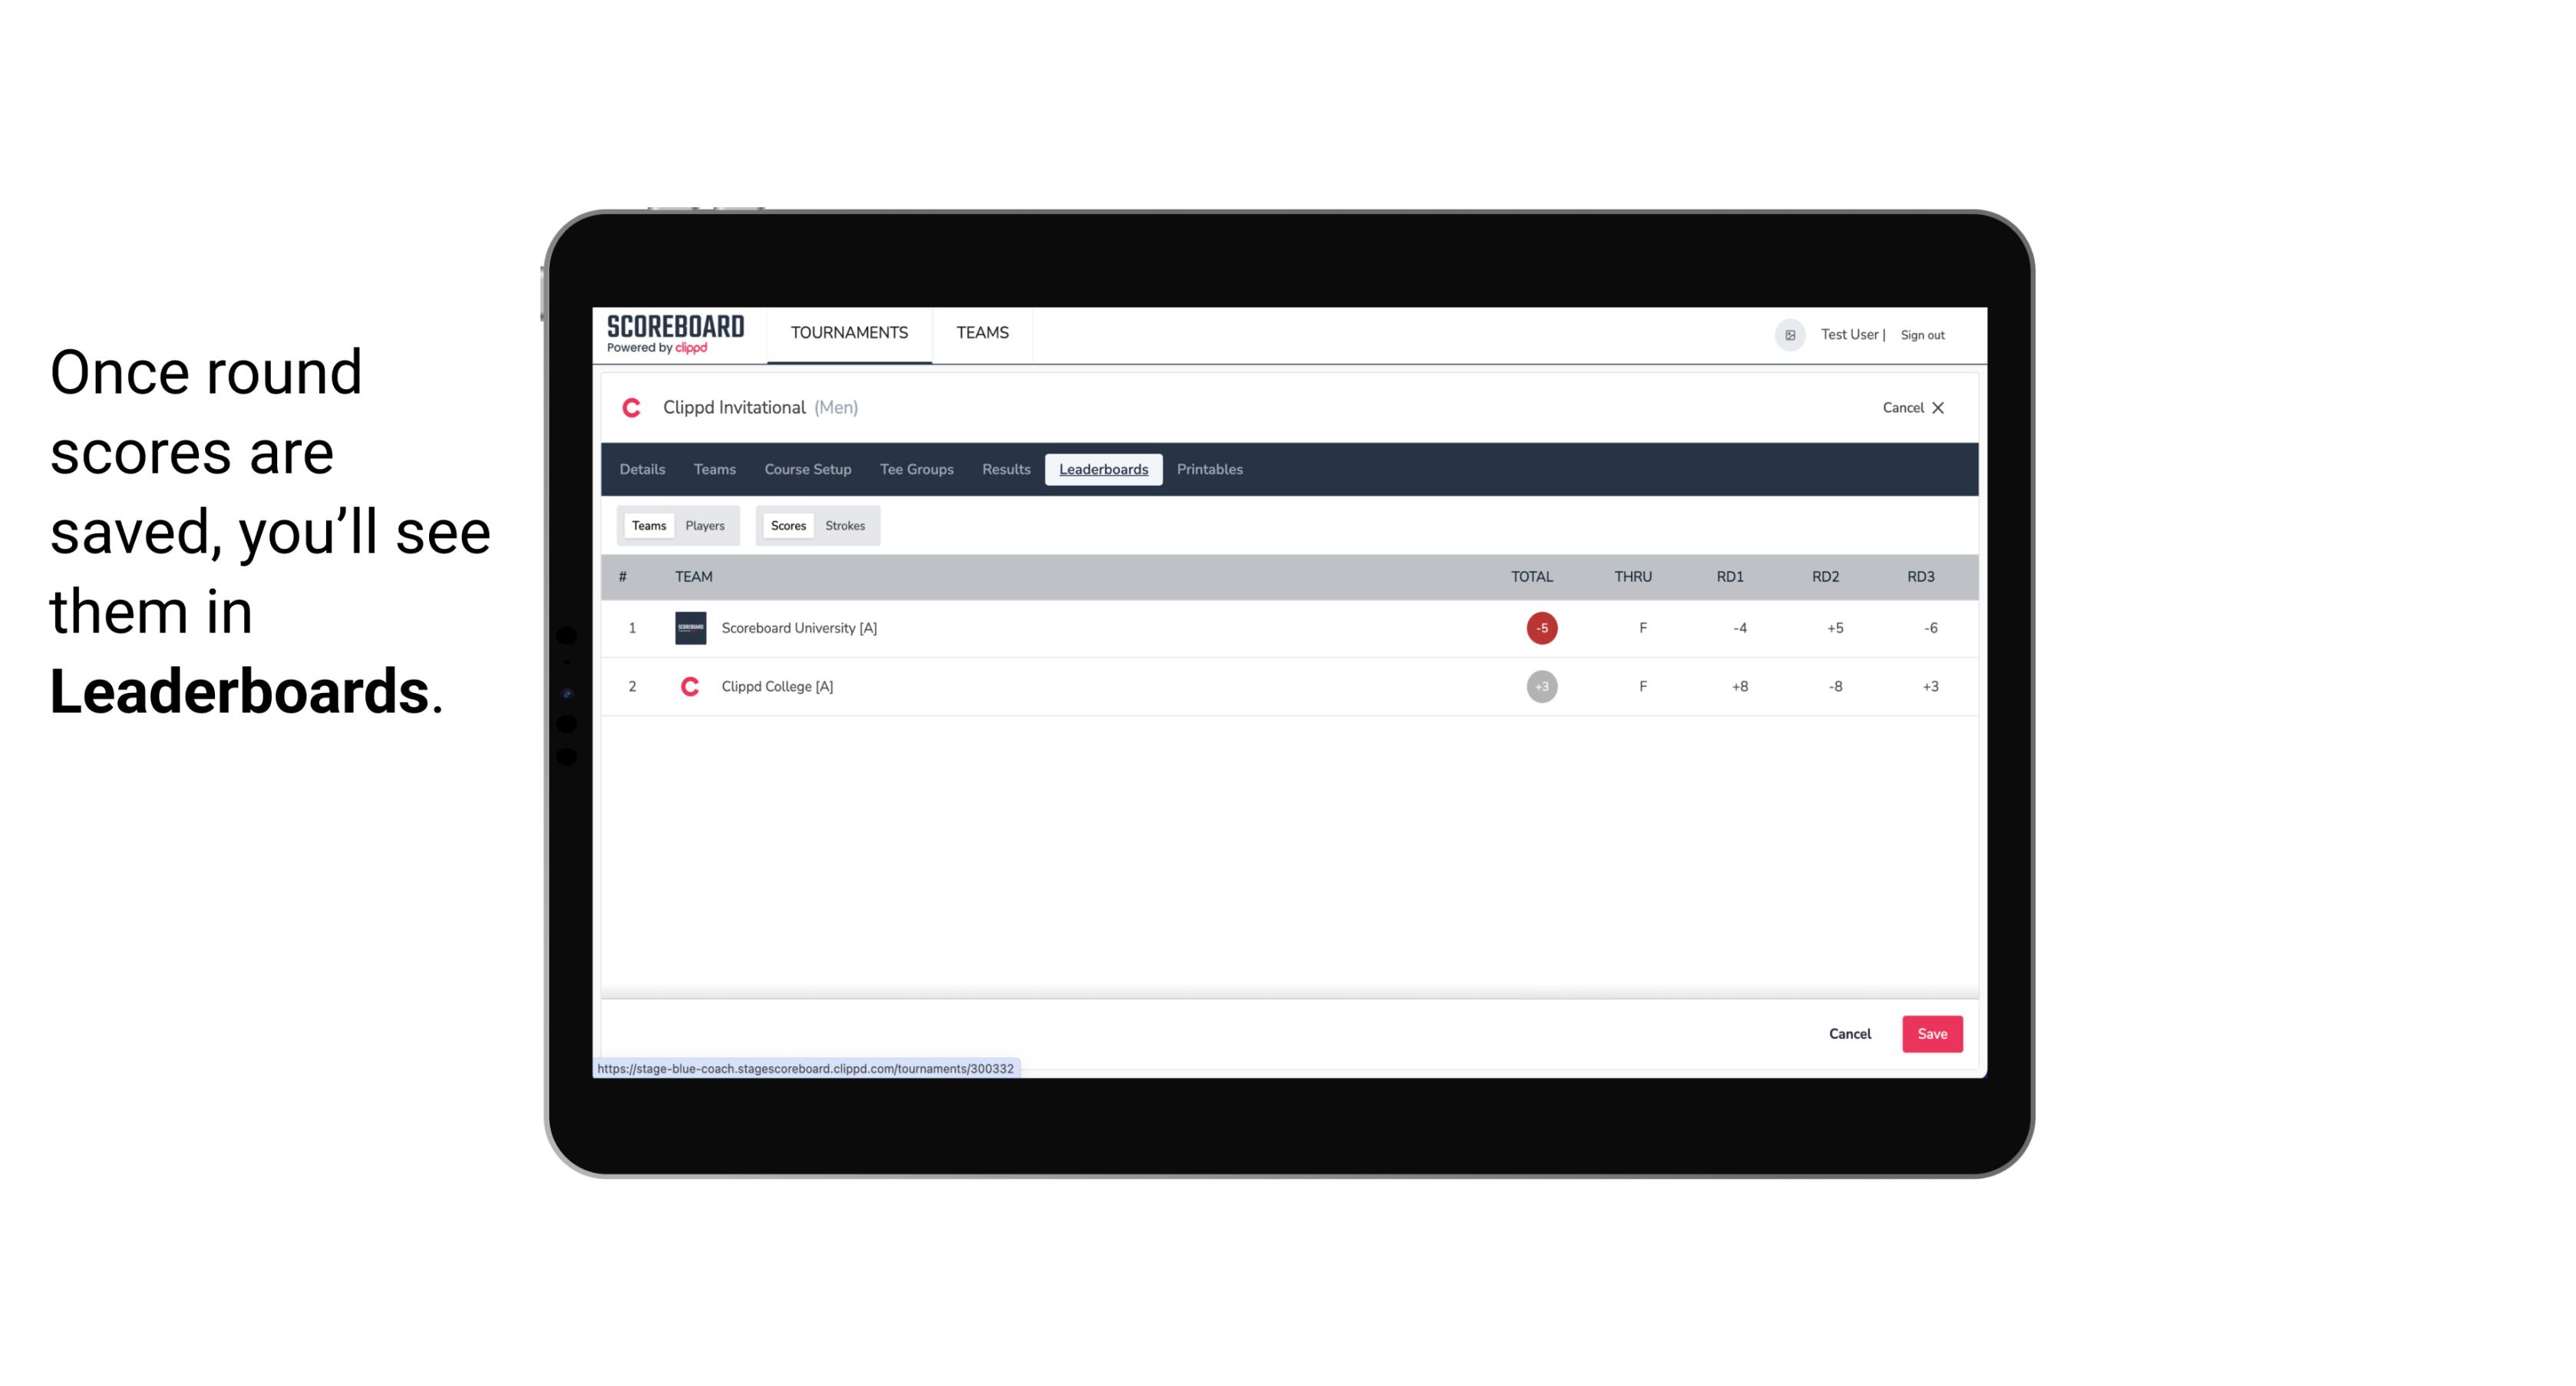
Task: Click the Scores filter button
Action: coord(787,526)
